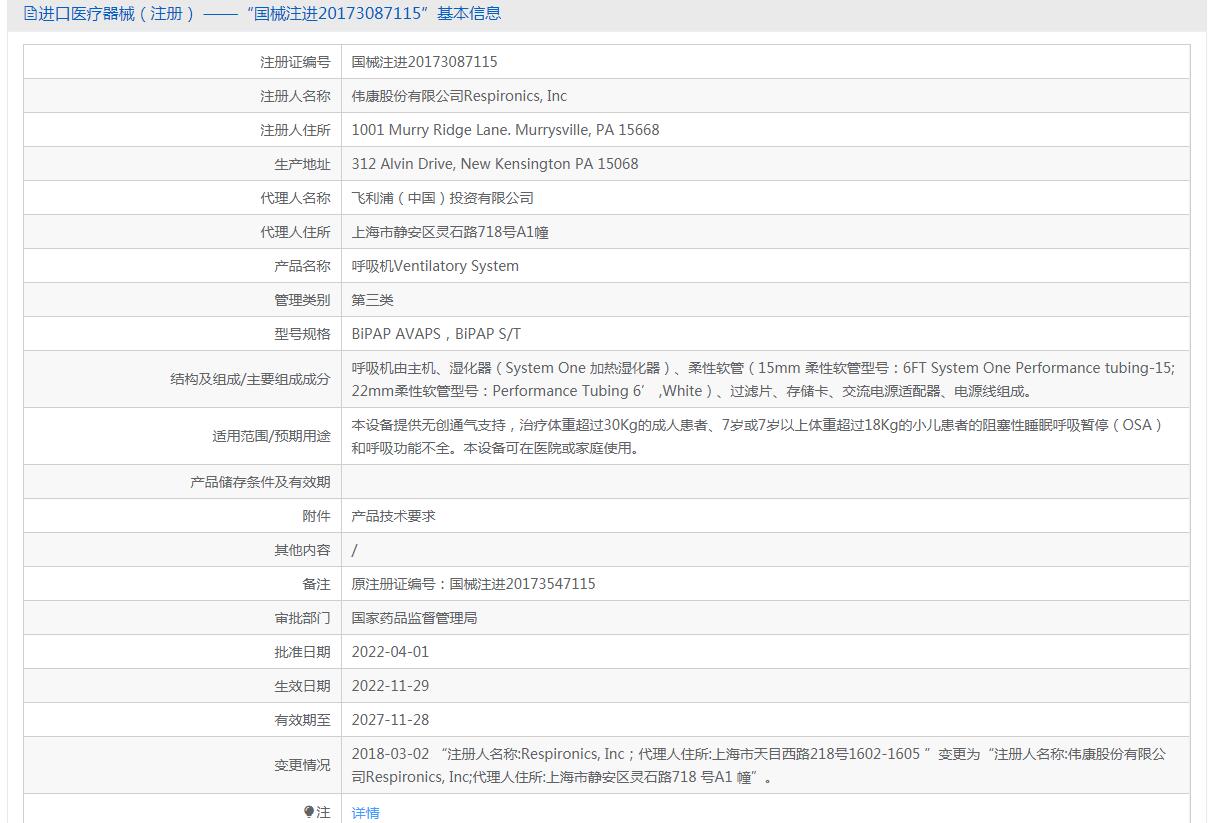
Task: Click the 产品储存条件及有效期 label
Action: click(x=260, y=482)
